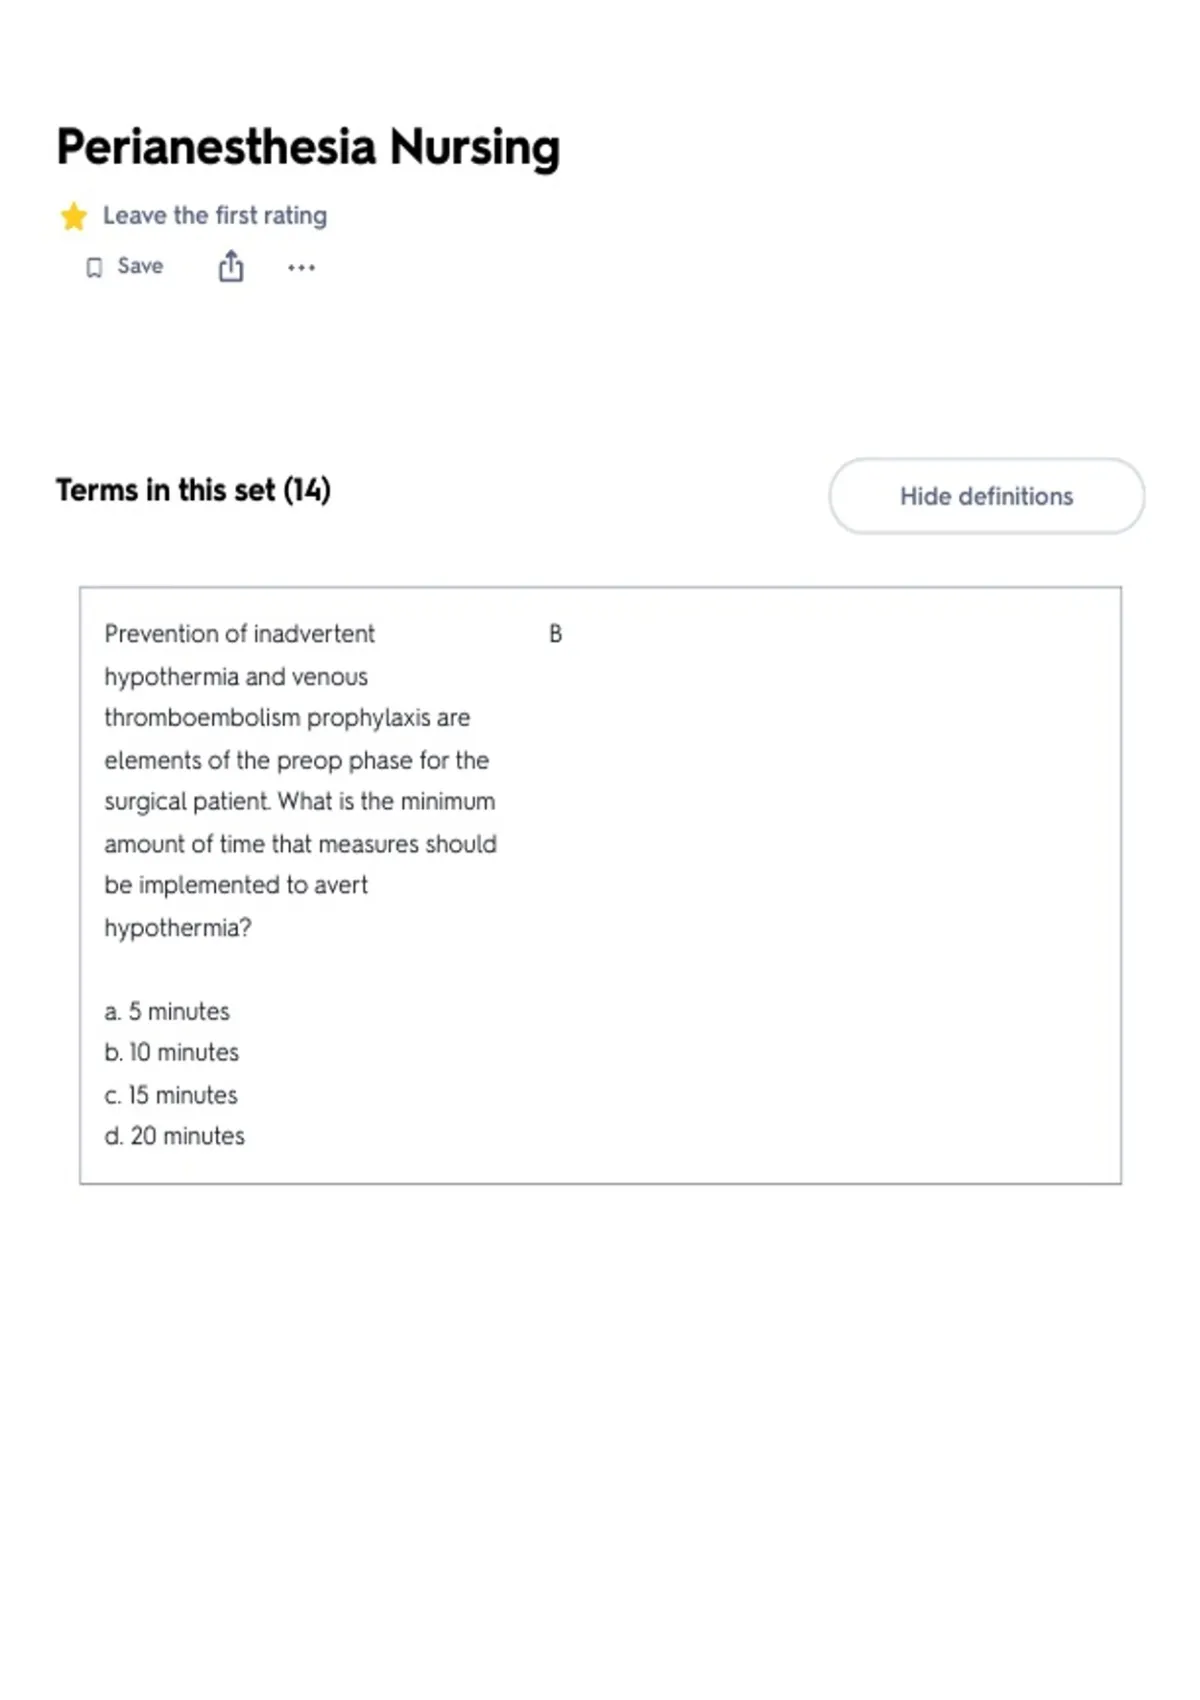Image resolution: width=1200 pixels, height=1700 pixels.
Task: Click the yellow star rating icon
Action: pyautogui.click(x=74, y=216)
